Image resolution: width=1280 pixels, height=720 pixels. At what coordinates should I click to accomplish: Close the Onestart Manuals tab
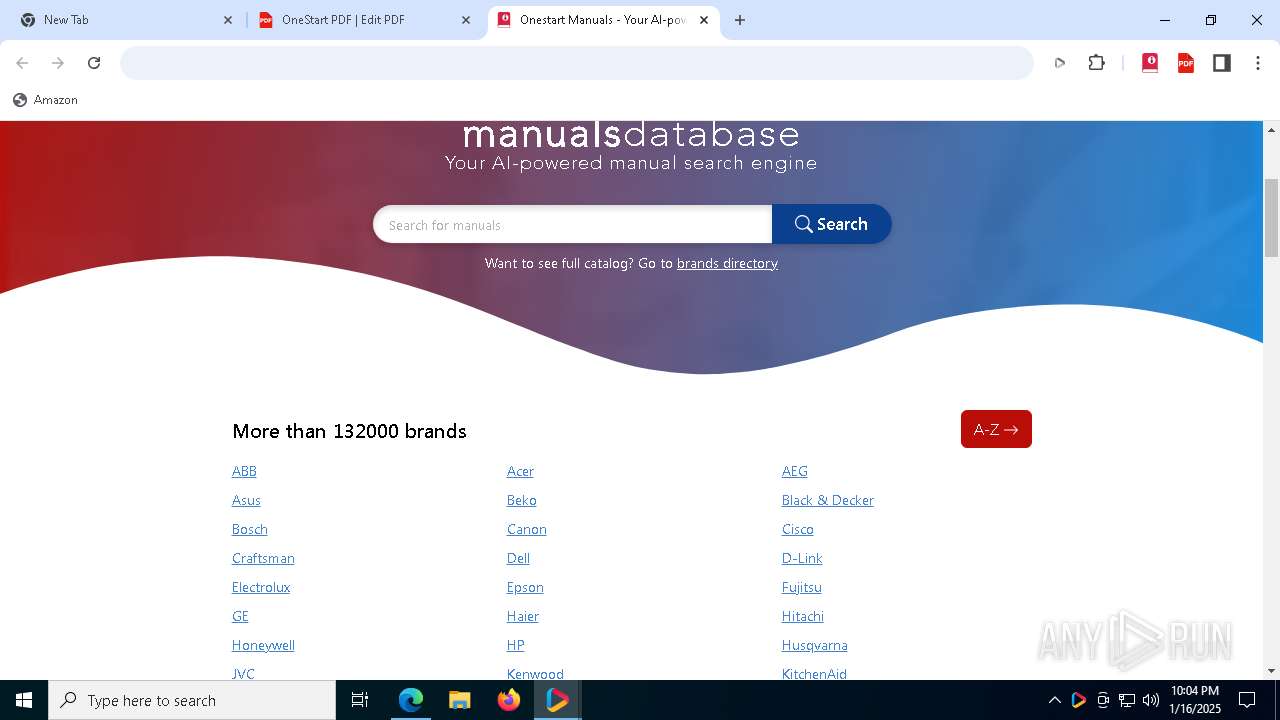coord(704,20)
